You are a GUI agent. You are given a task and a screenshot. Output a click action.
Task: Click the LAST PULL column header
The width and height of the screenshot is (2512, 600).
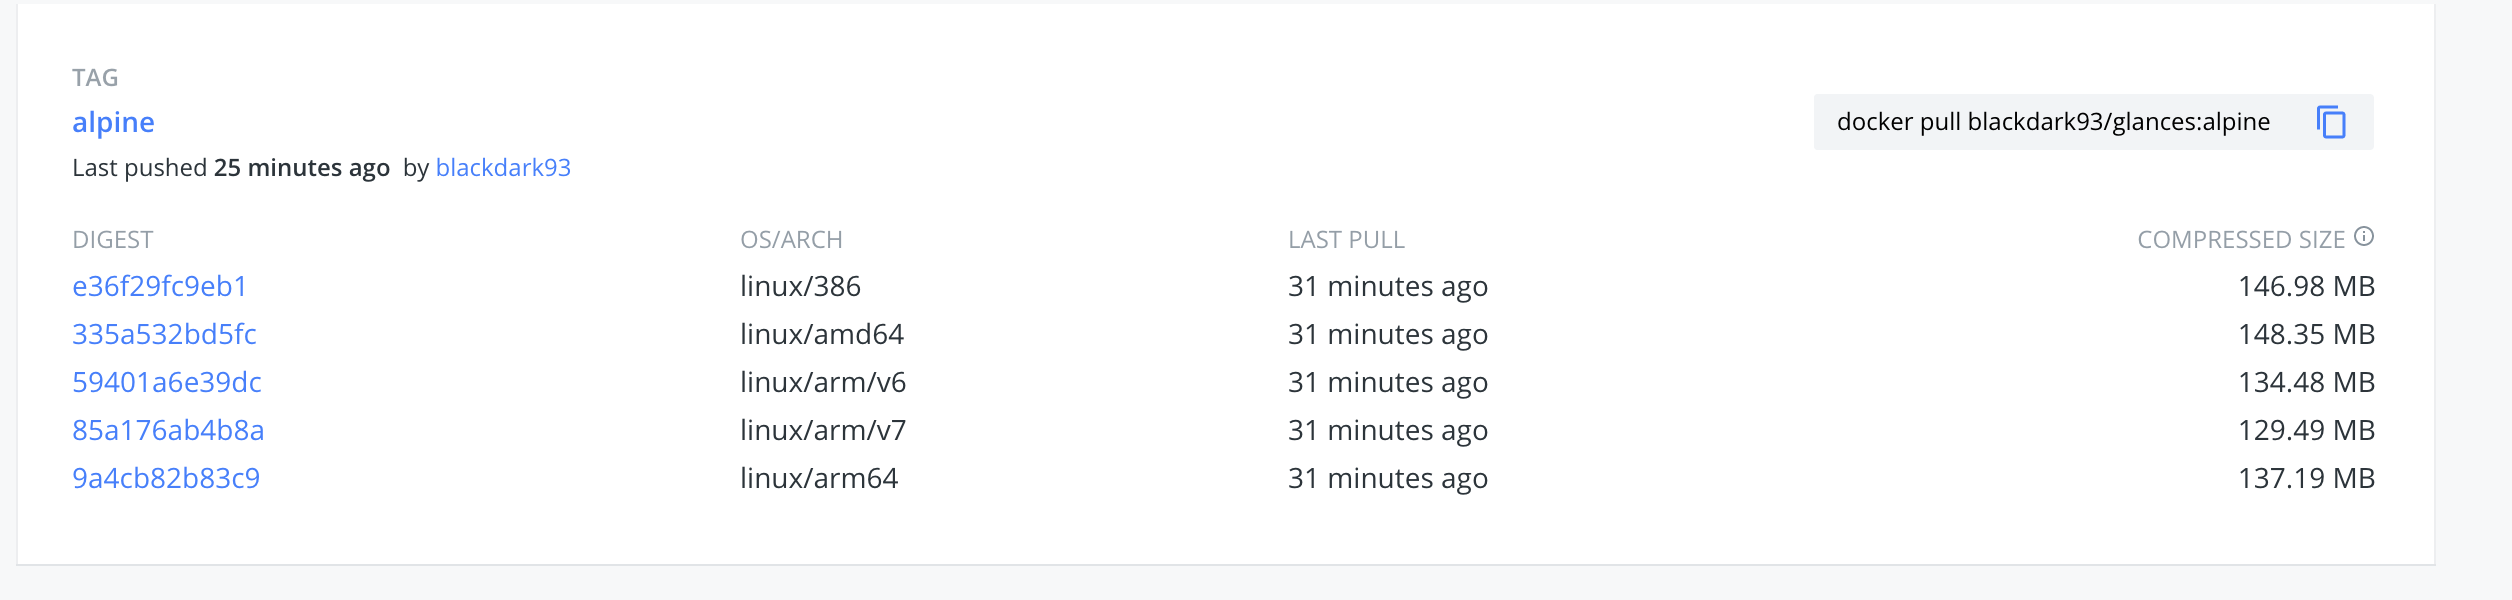click(x=1345, y=239)
